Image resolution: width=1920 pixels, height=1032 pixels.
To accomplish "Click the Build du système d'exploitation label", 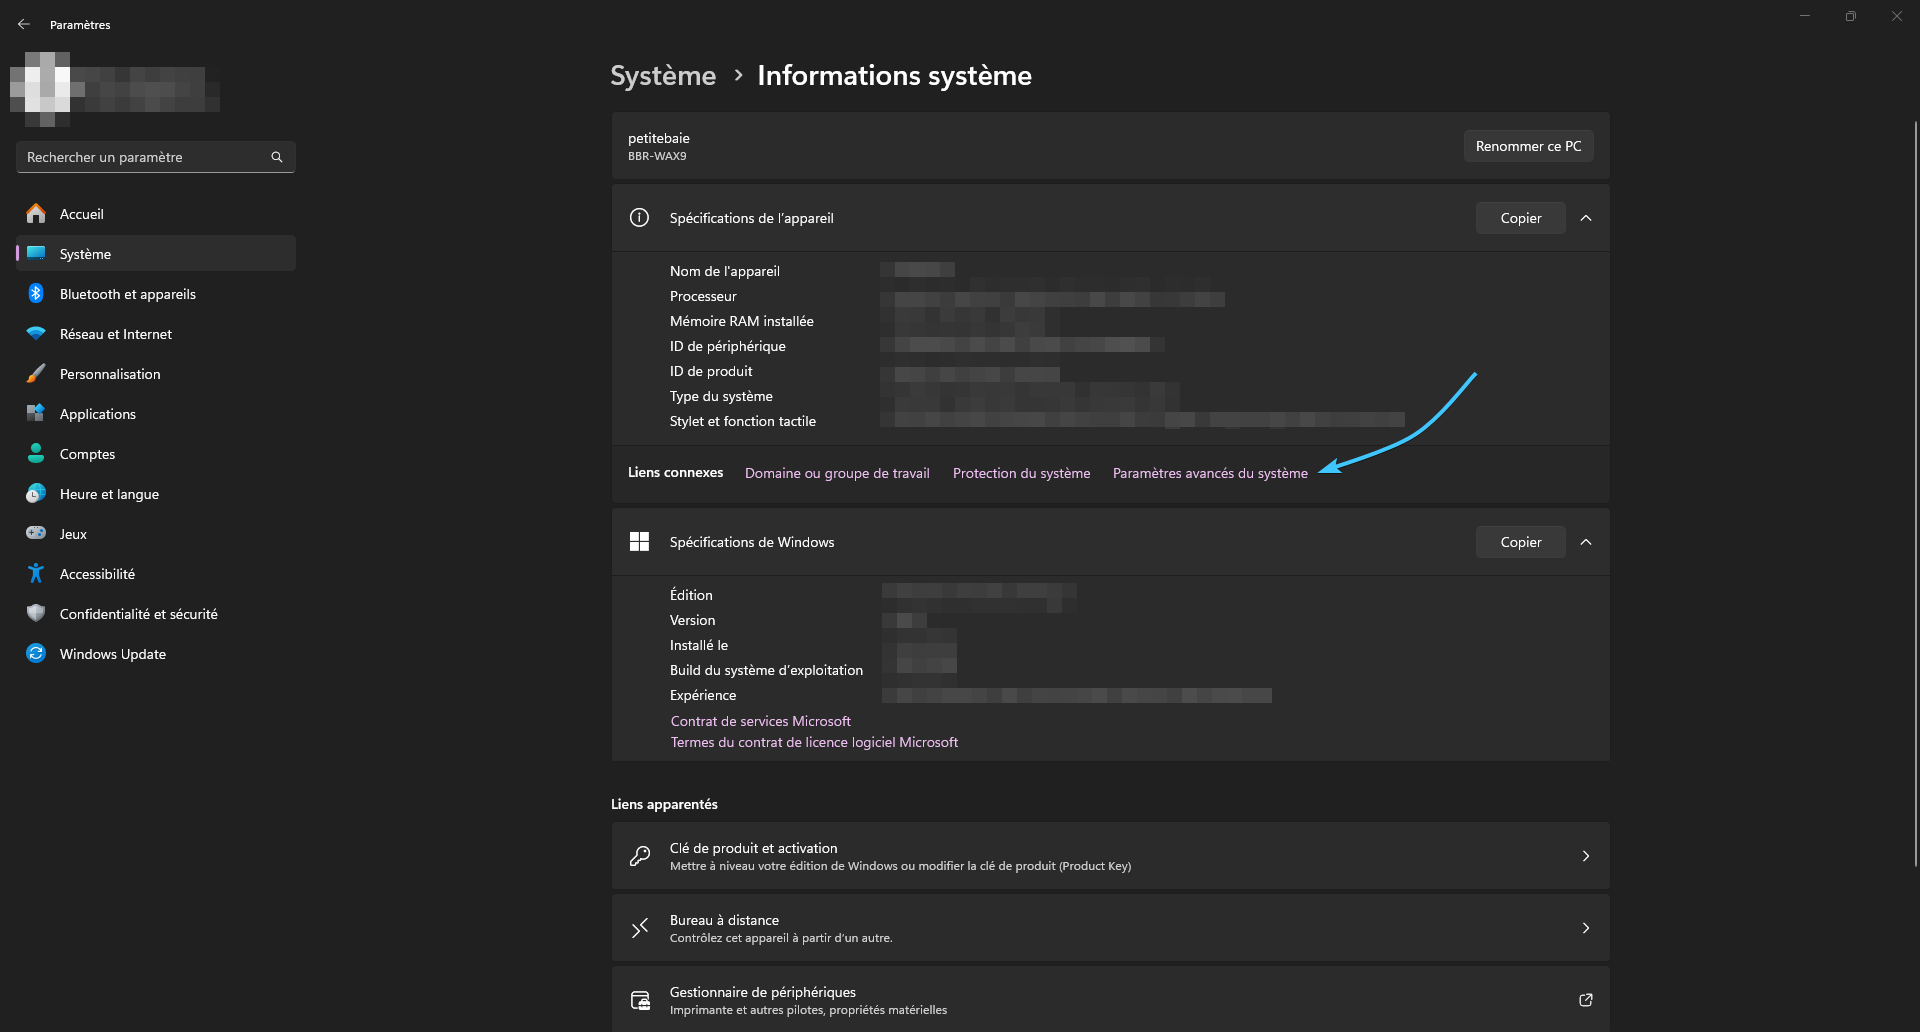I will pos(766,670).
